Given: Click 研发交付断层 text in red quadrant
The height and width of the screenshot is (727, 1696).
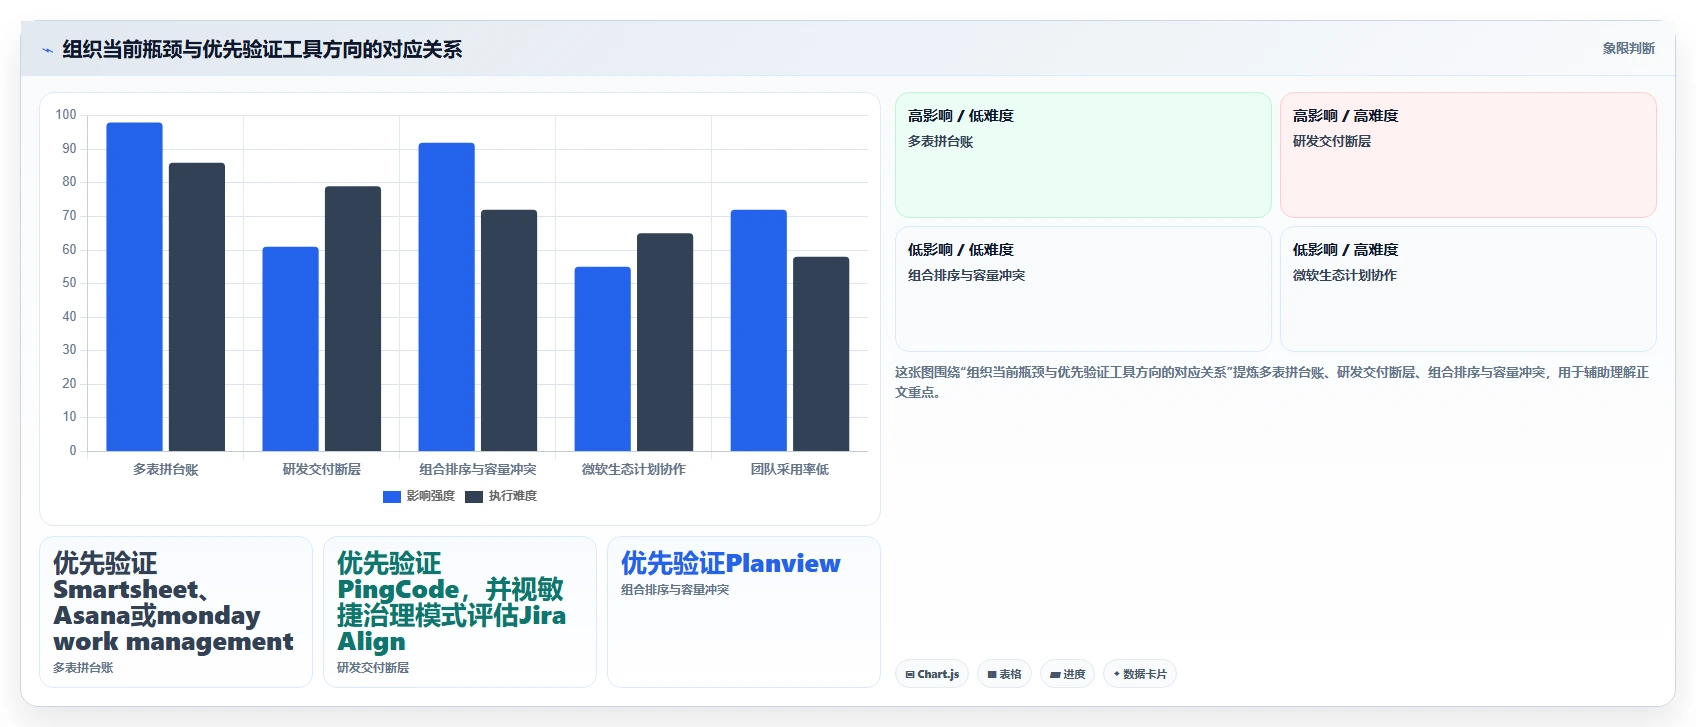Looking at the screenshot, I should (1332, 142).
